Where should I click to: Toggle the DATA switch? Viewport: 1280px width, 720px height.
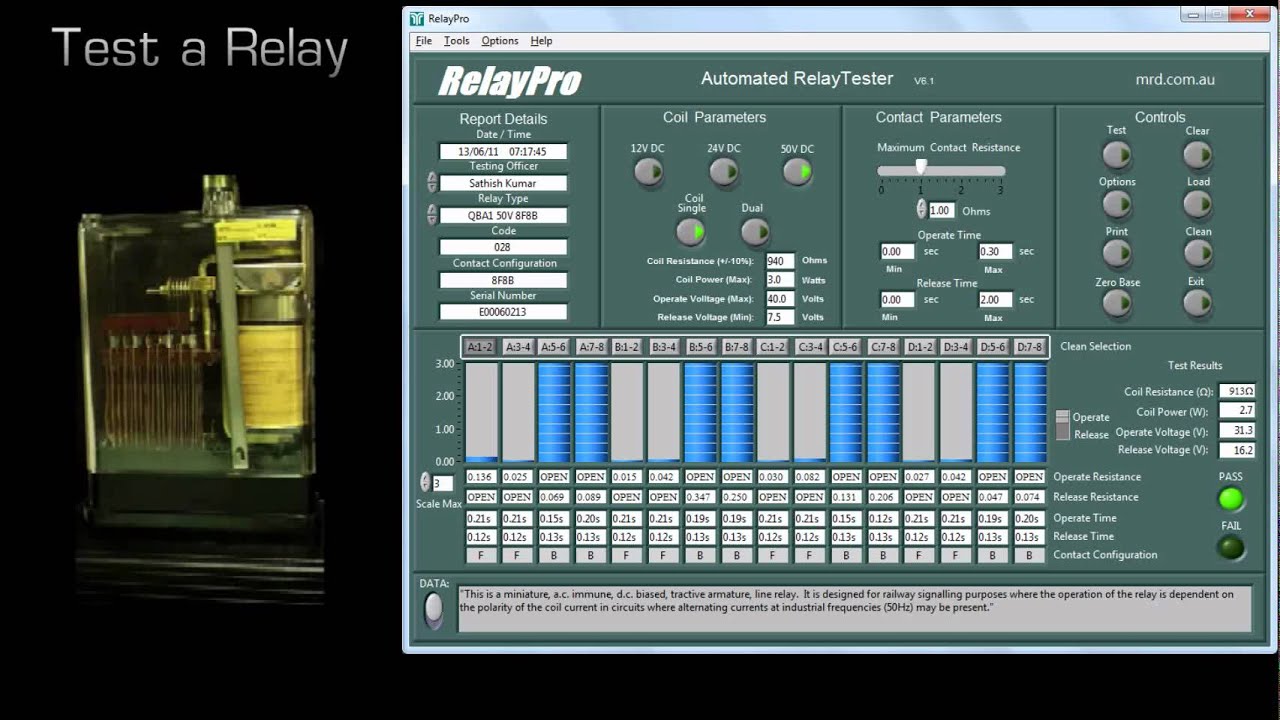click(x=433, y=610)
